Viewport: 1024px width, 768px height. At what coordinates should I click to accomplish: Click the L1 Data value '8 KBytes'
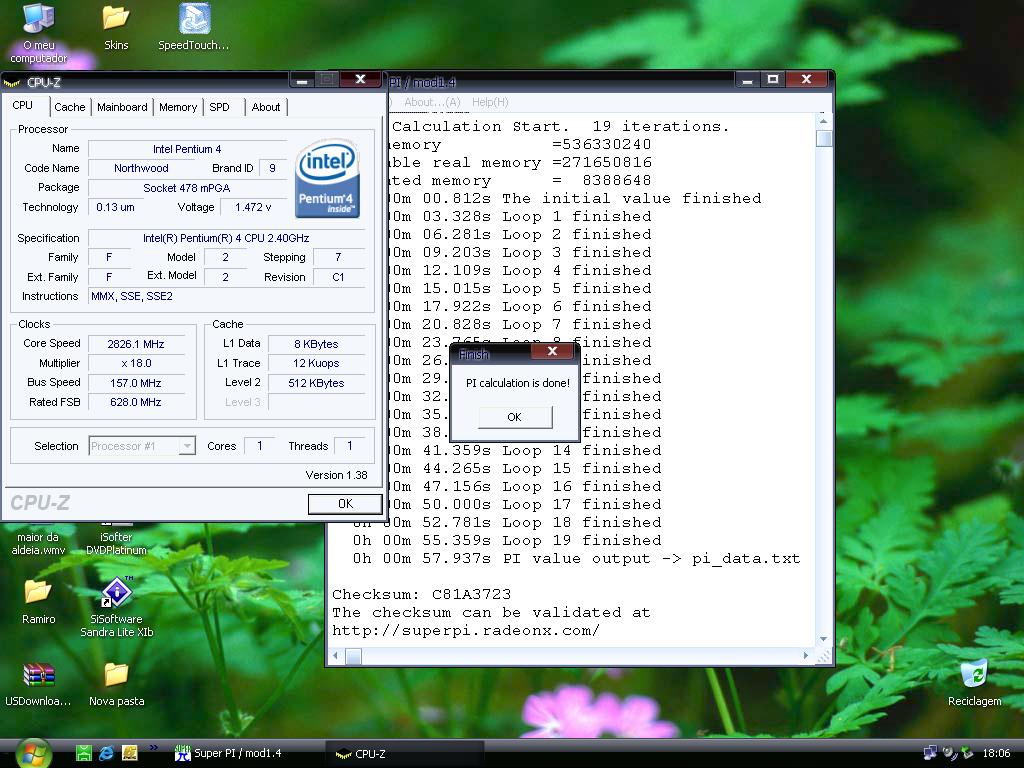click(x=316, y=344)
